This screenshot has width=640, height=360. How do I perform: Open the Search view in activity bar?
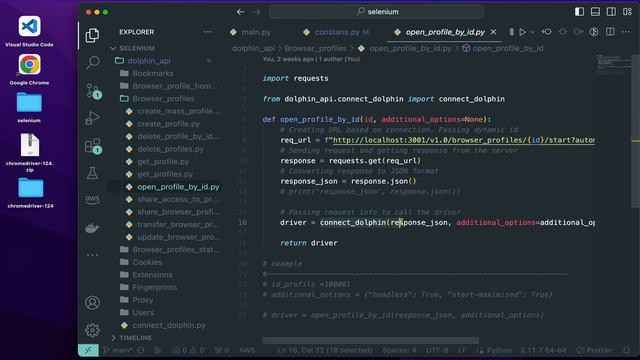coord(93,62)
